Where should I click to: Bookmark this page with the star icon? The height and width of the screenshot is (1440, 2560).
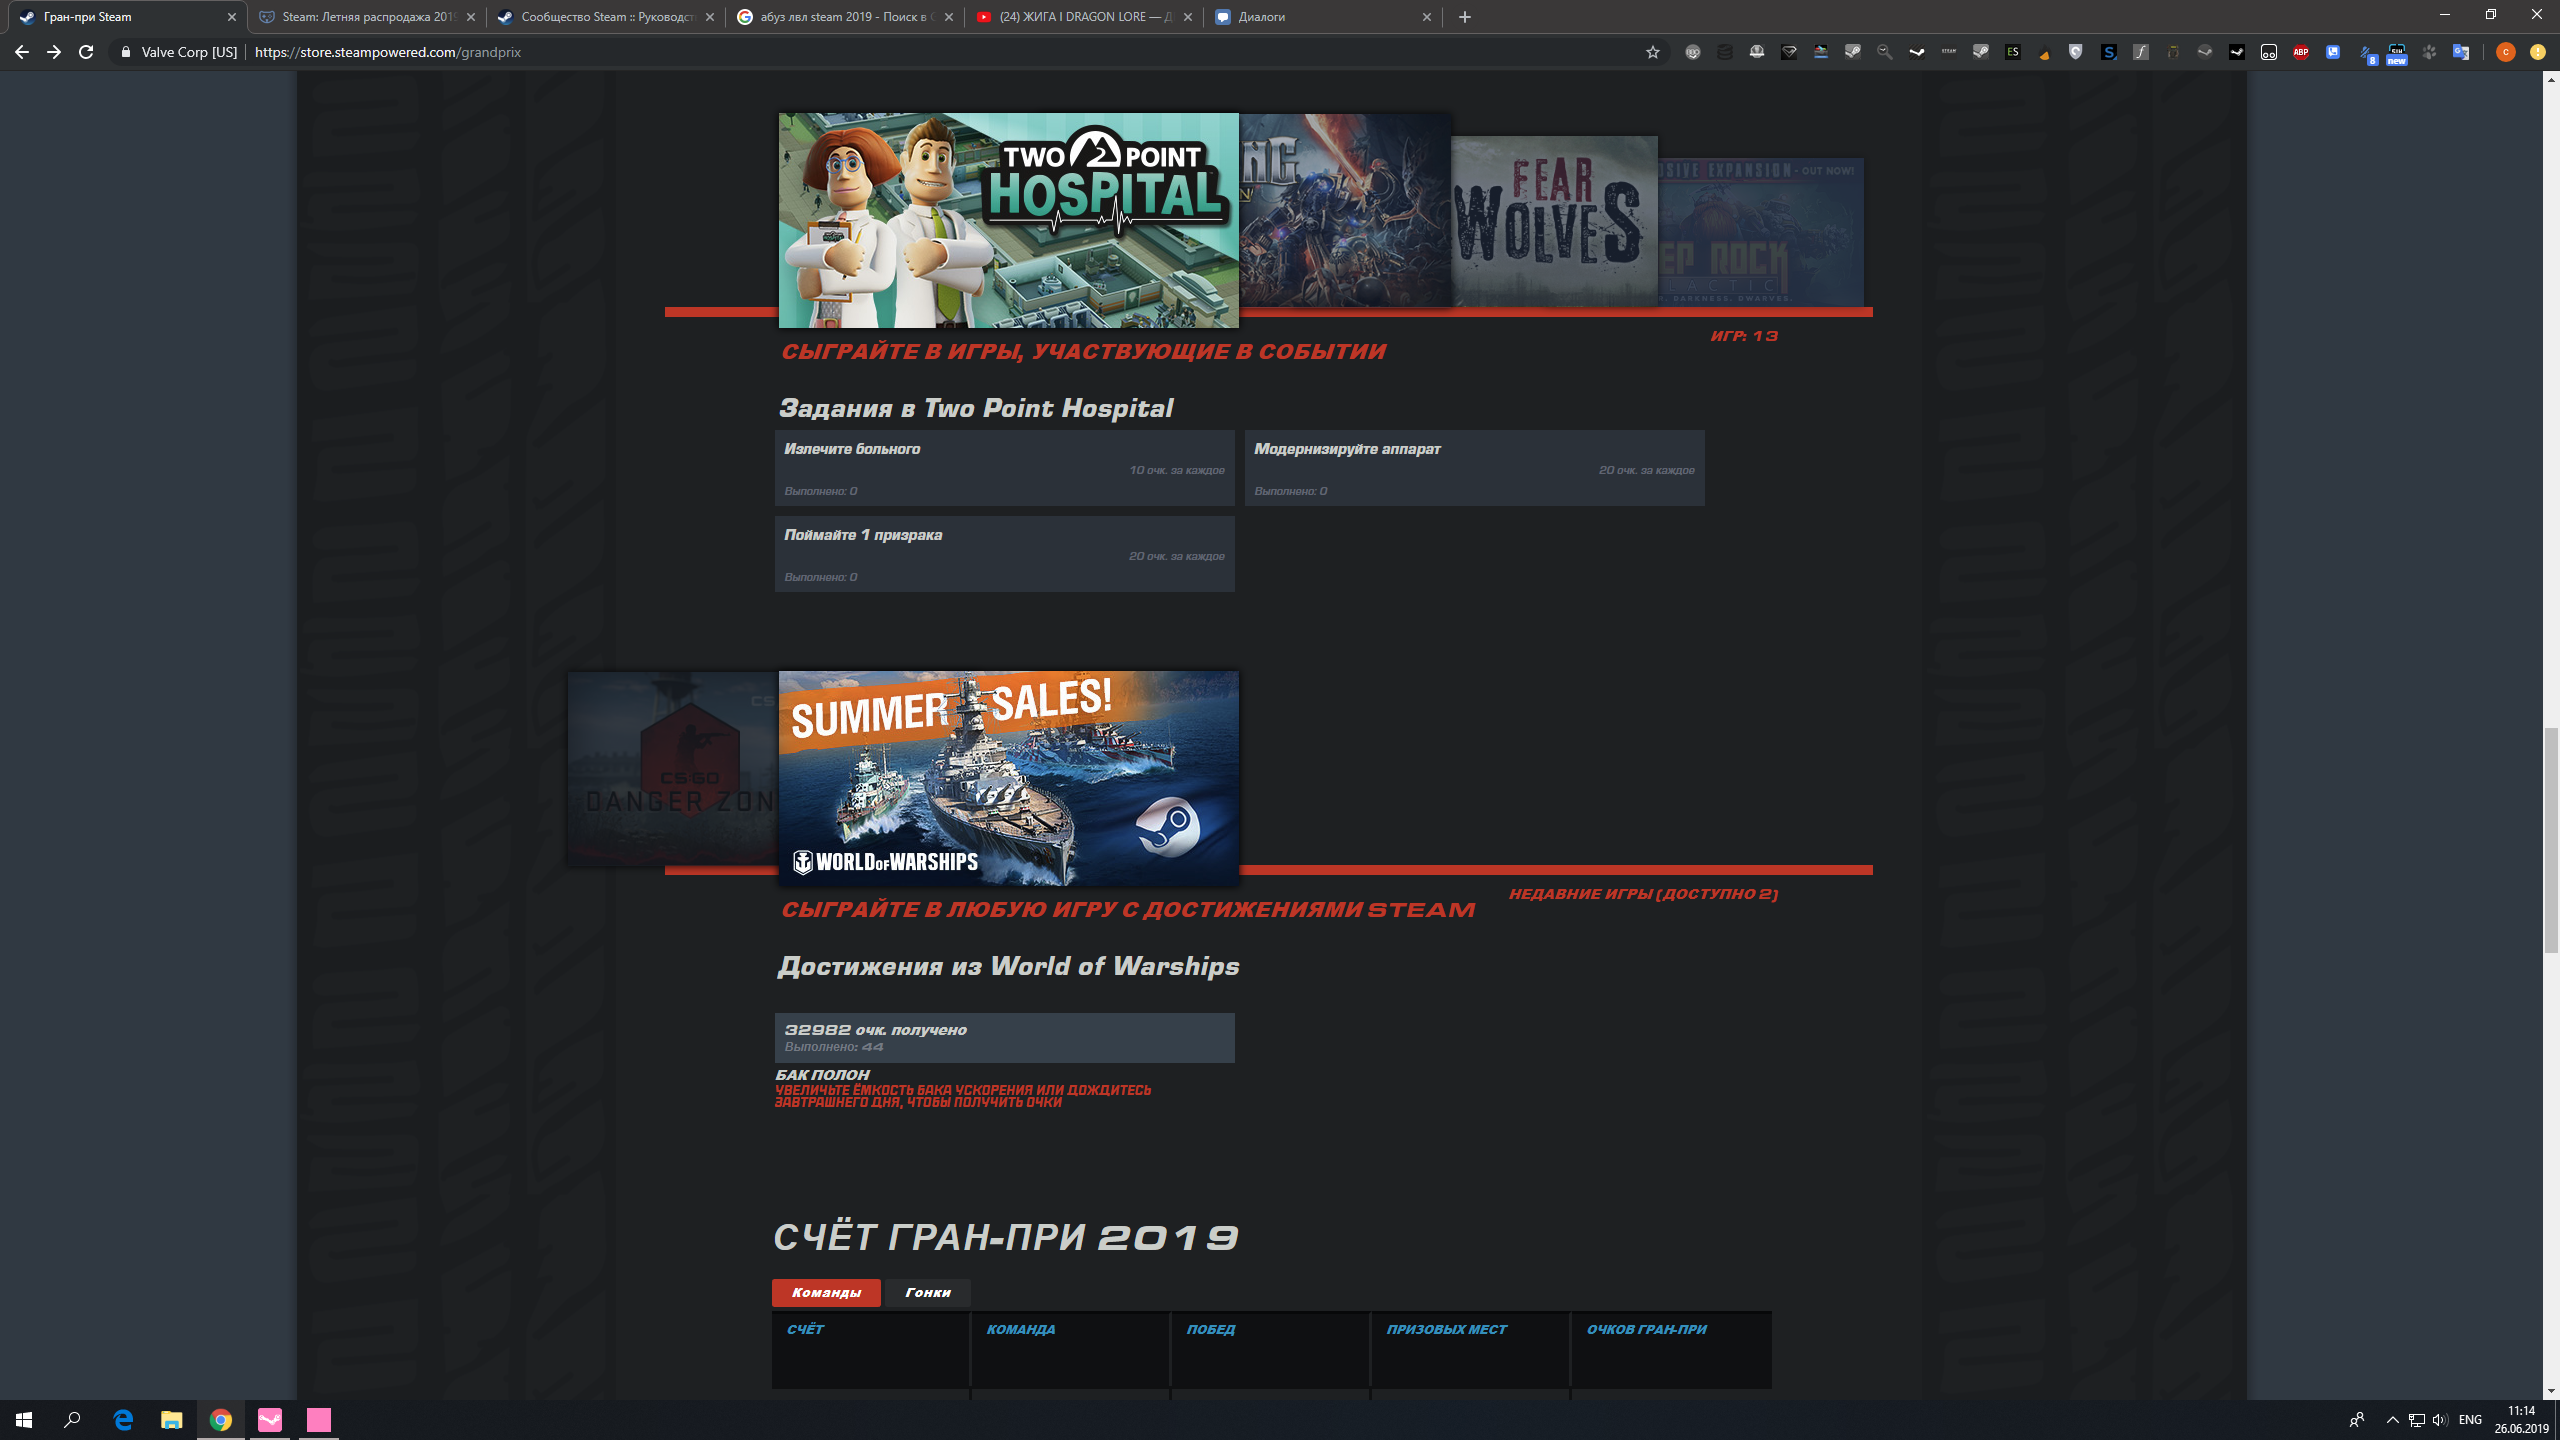(x=1653, y=52)
